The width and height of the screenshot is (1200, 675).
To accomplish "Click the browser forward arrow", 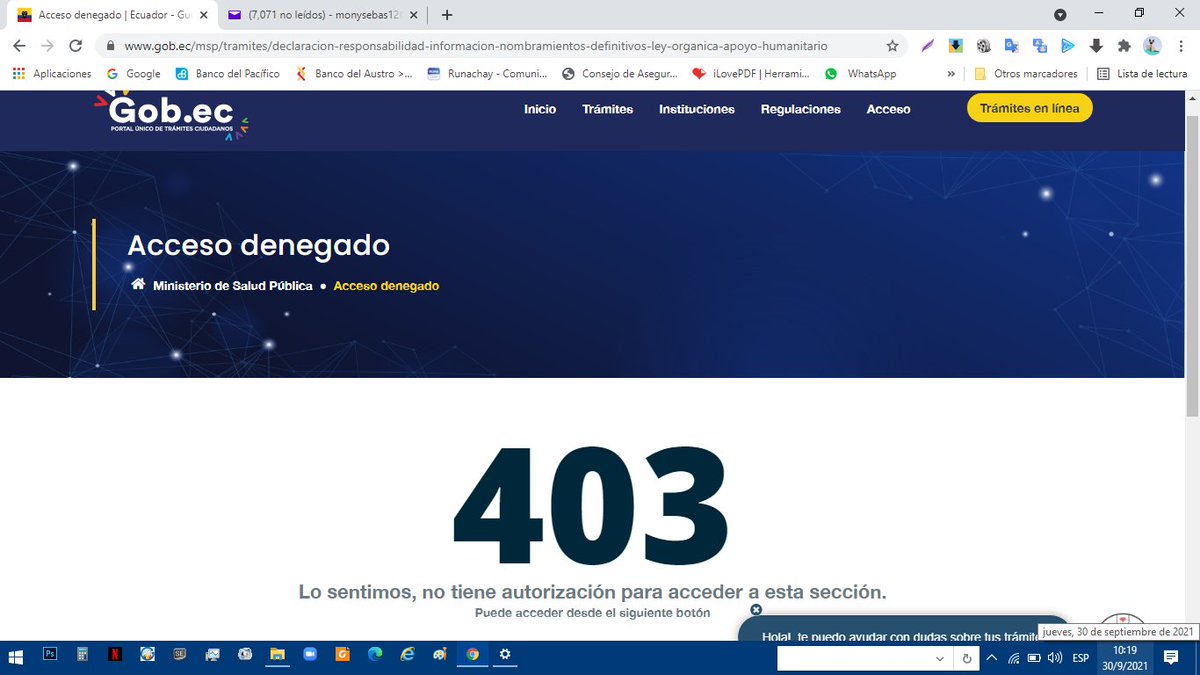I will coord(47,46).
